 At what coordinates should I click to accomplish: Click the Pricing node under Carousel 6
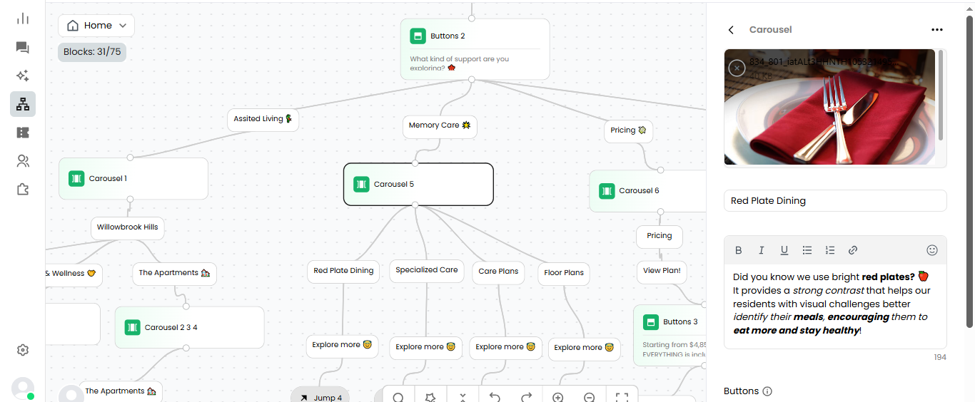tap(659, 236)
